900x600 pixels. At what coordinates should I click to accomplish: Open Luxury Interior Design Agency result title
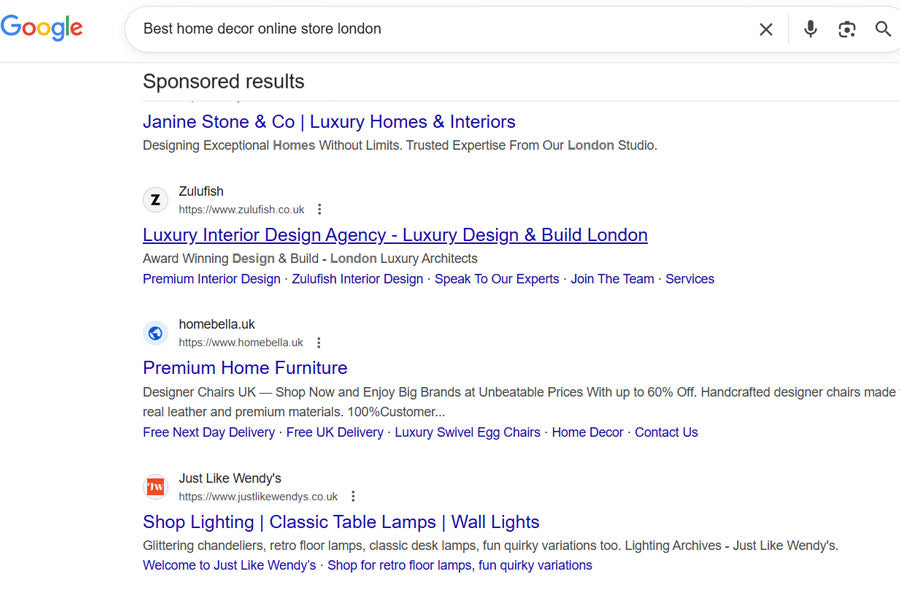(395, 235)
